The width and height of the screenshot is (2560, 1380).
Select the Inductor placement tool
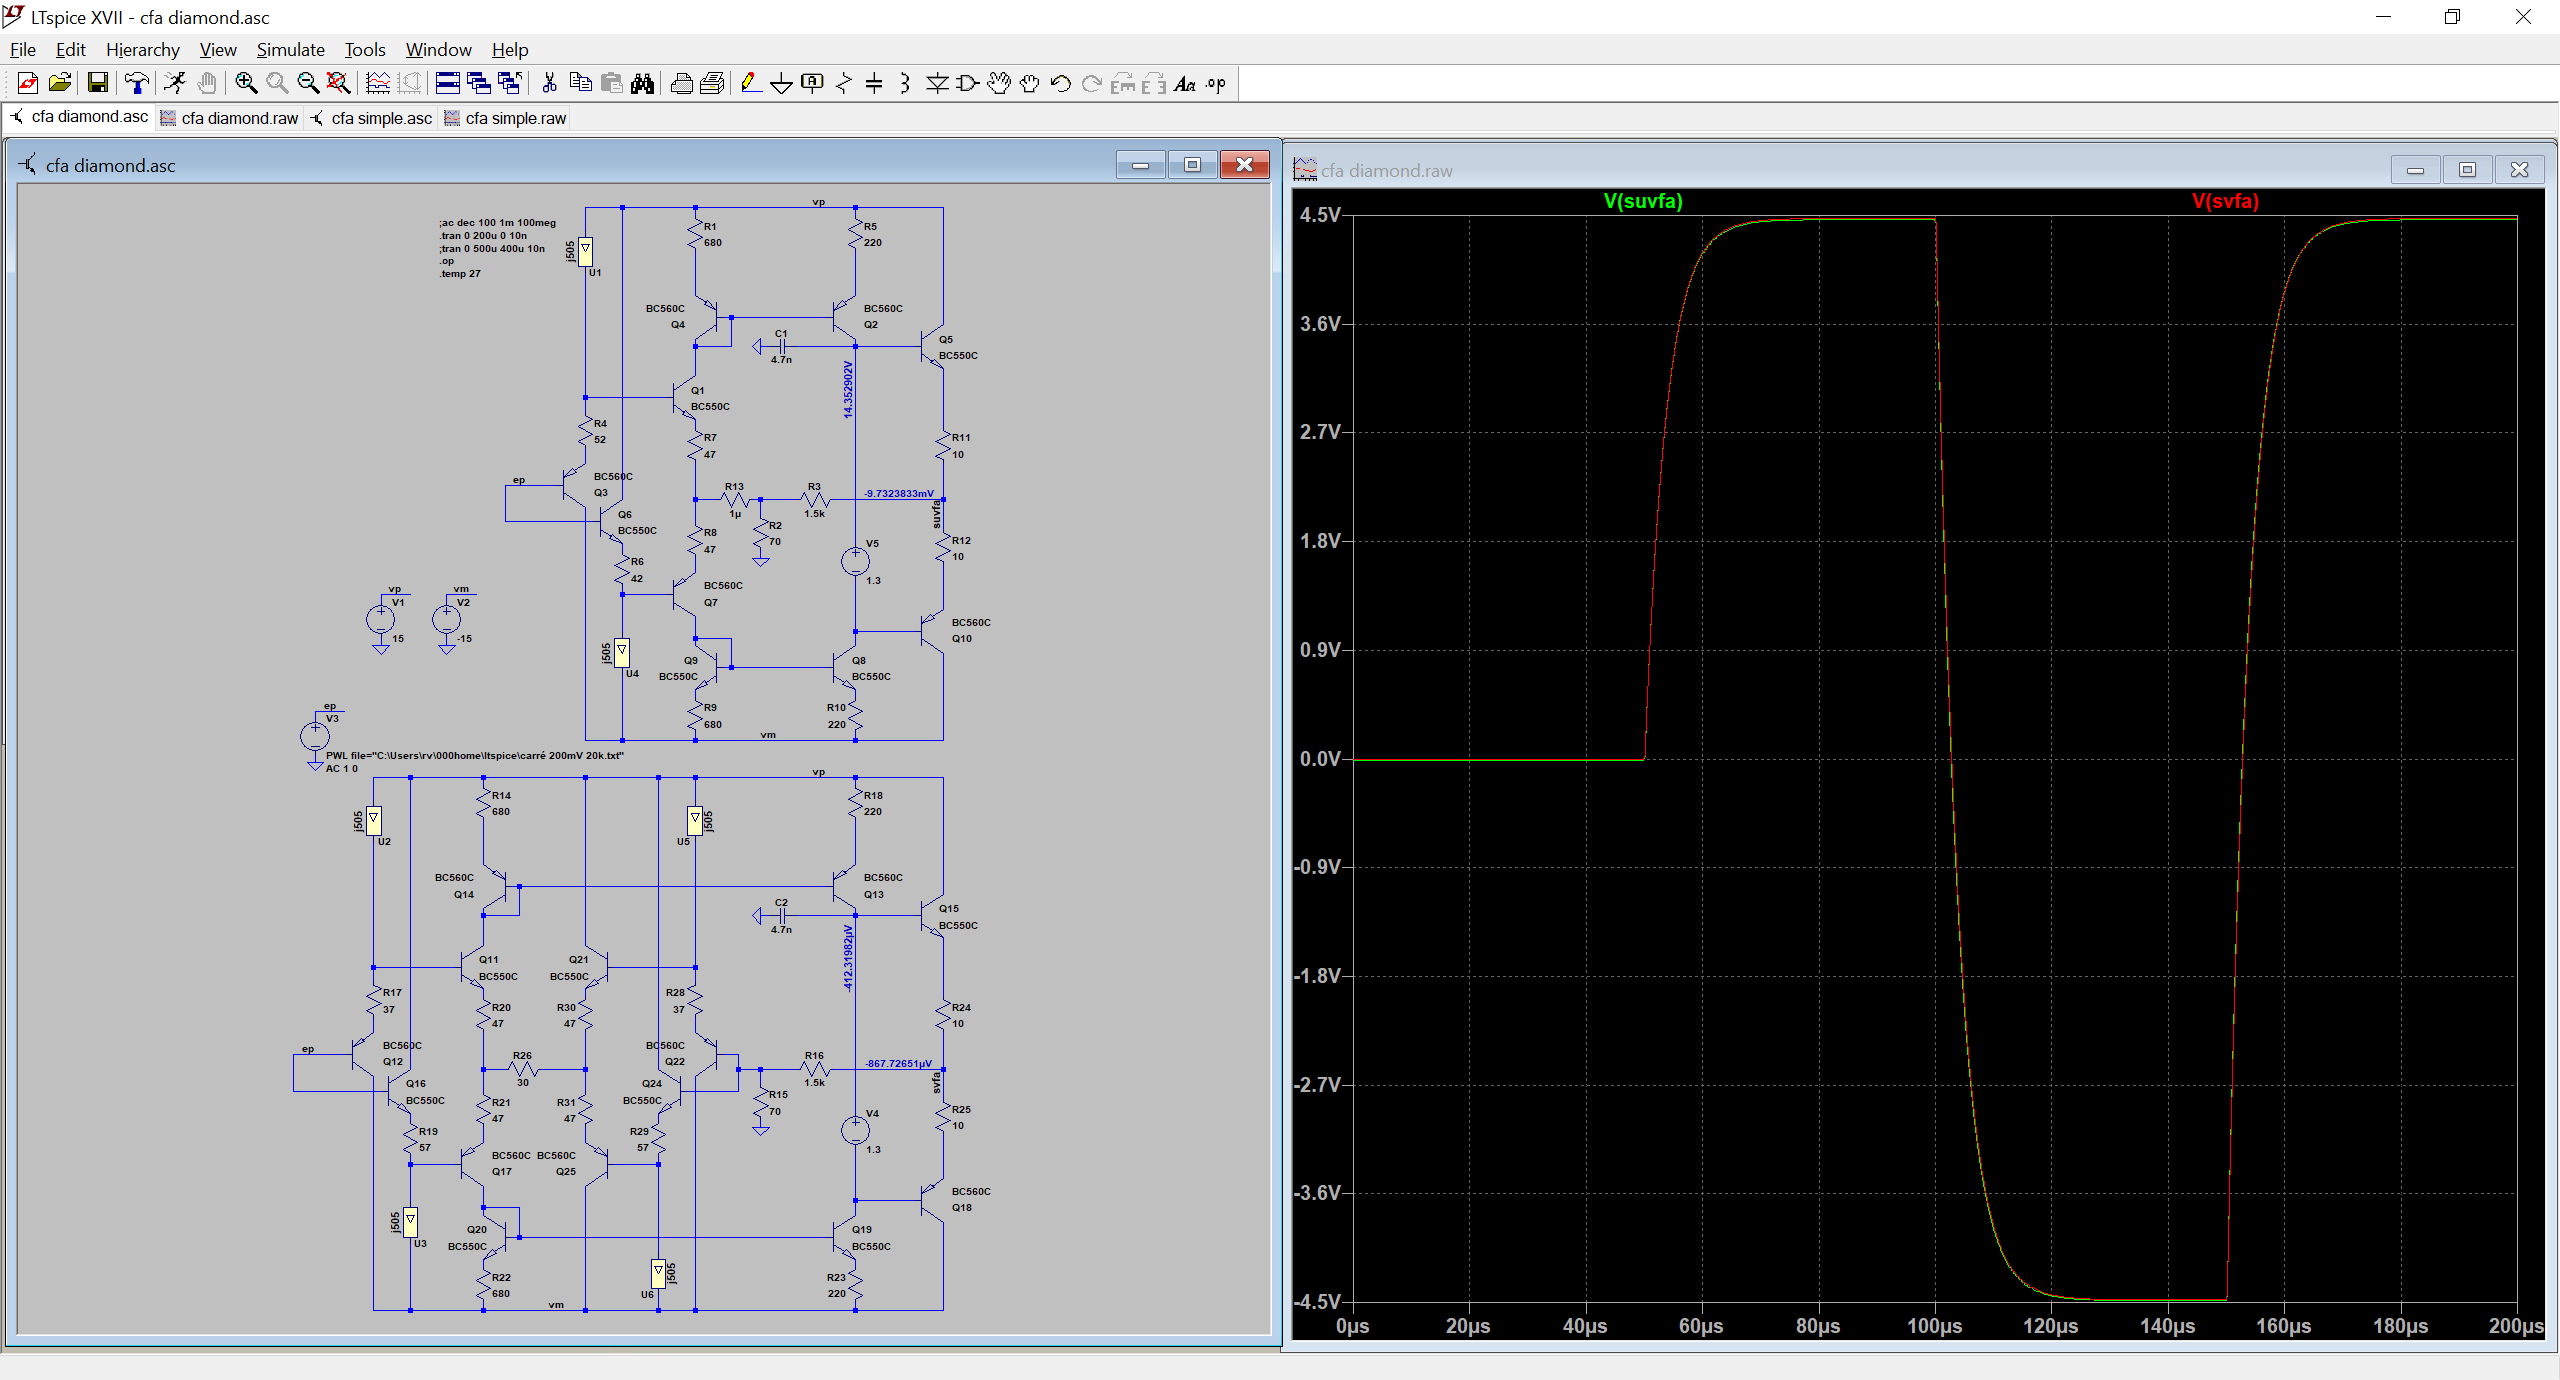coord(905,84)
